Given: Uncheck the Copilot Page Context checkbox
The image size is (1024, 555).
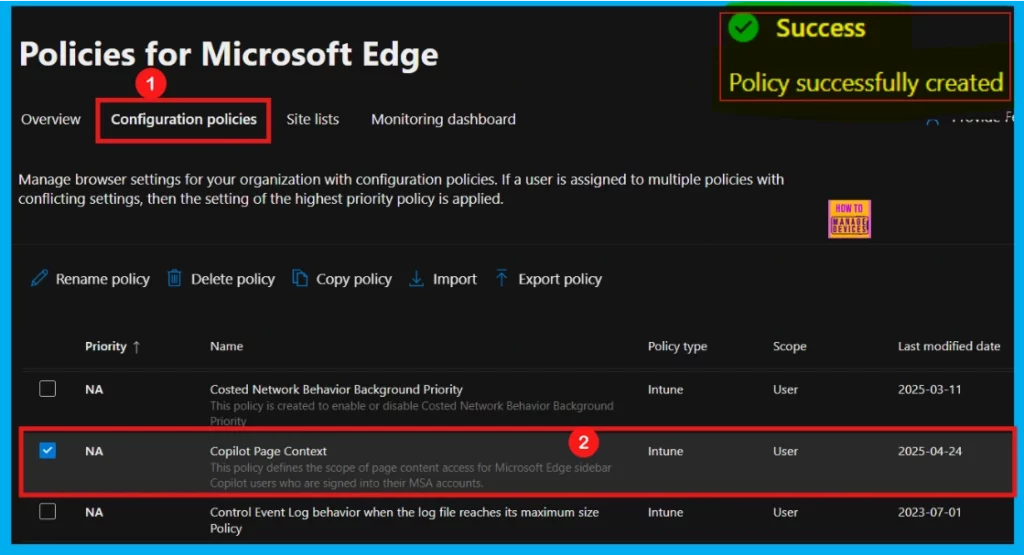Looking at the screenshot, I should point(47,451).
